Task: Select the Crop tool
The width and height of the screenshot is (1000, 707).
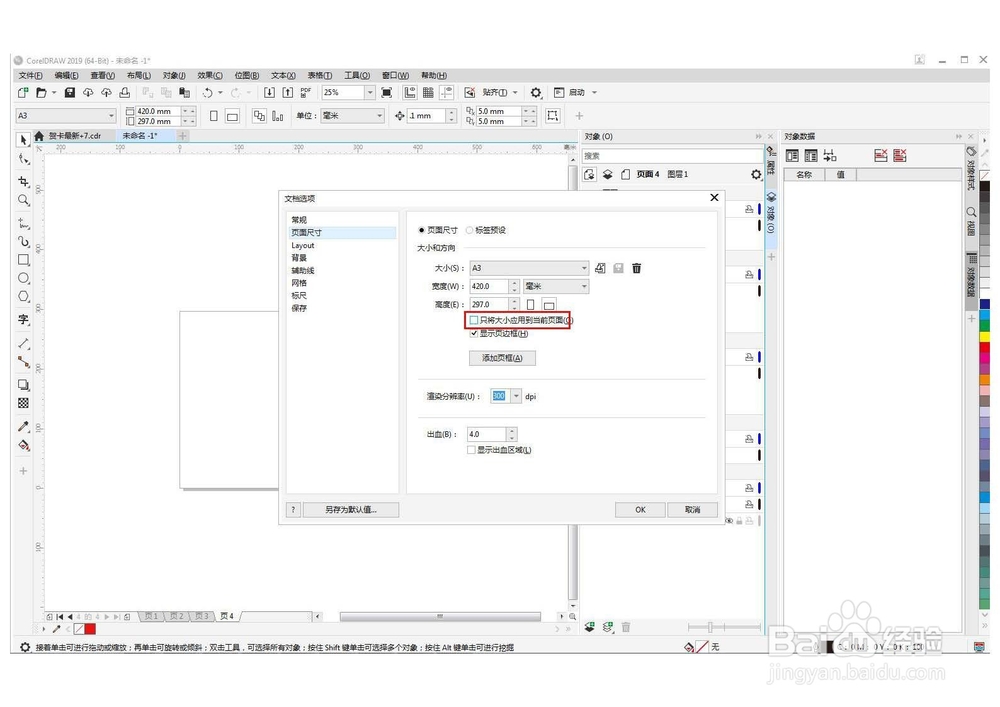Action: click(24, 180)
